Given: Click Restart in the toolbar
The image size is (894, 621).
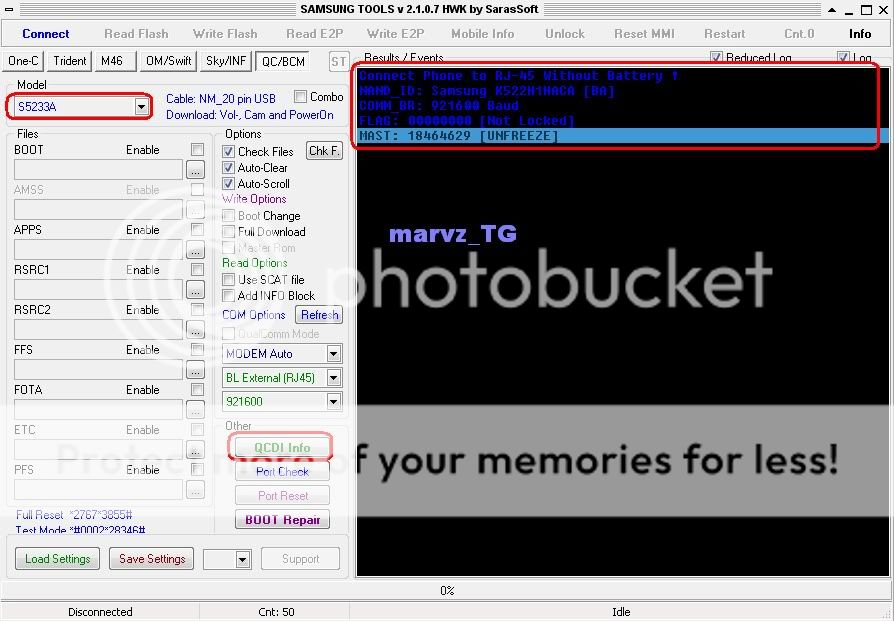Looking at the screenshot, I should coord(725,34).
